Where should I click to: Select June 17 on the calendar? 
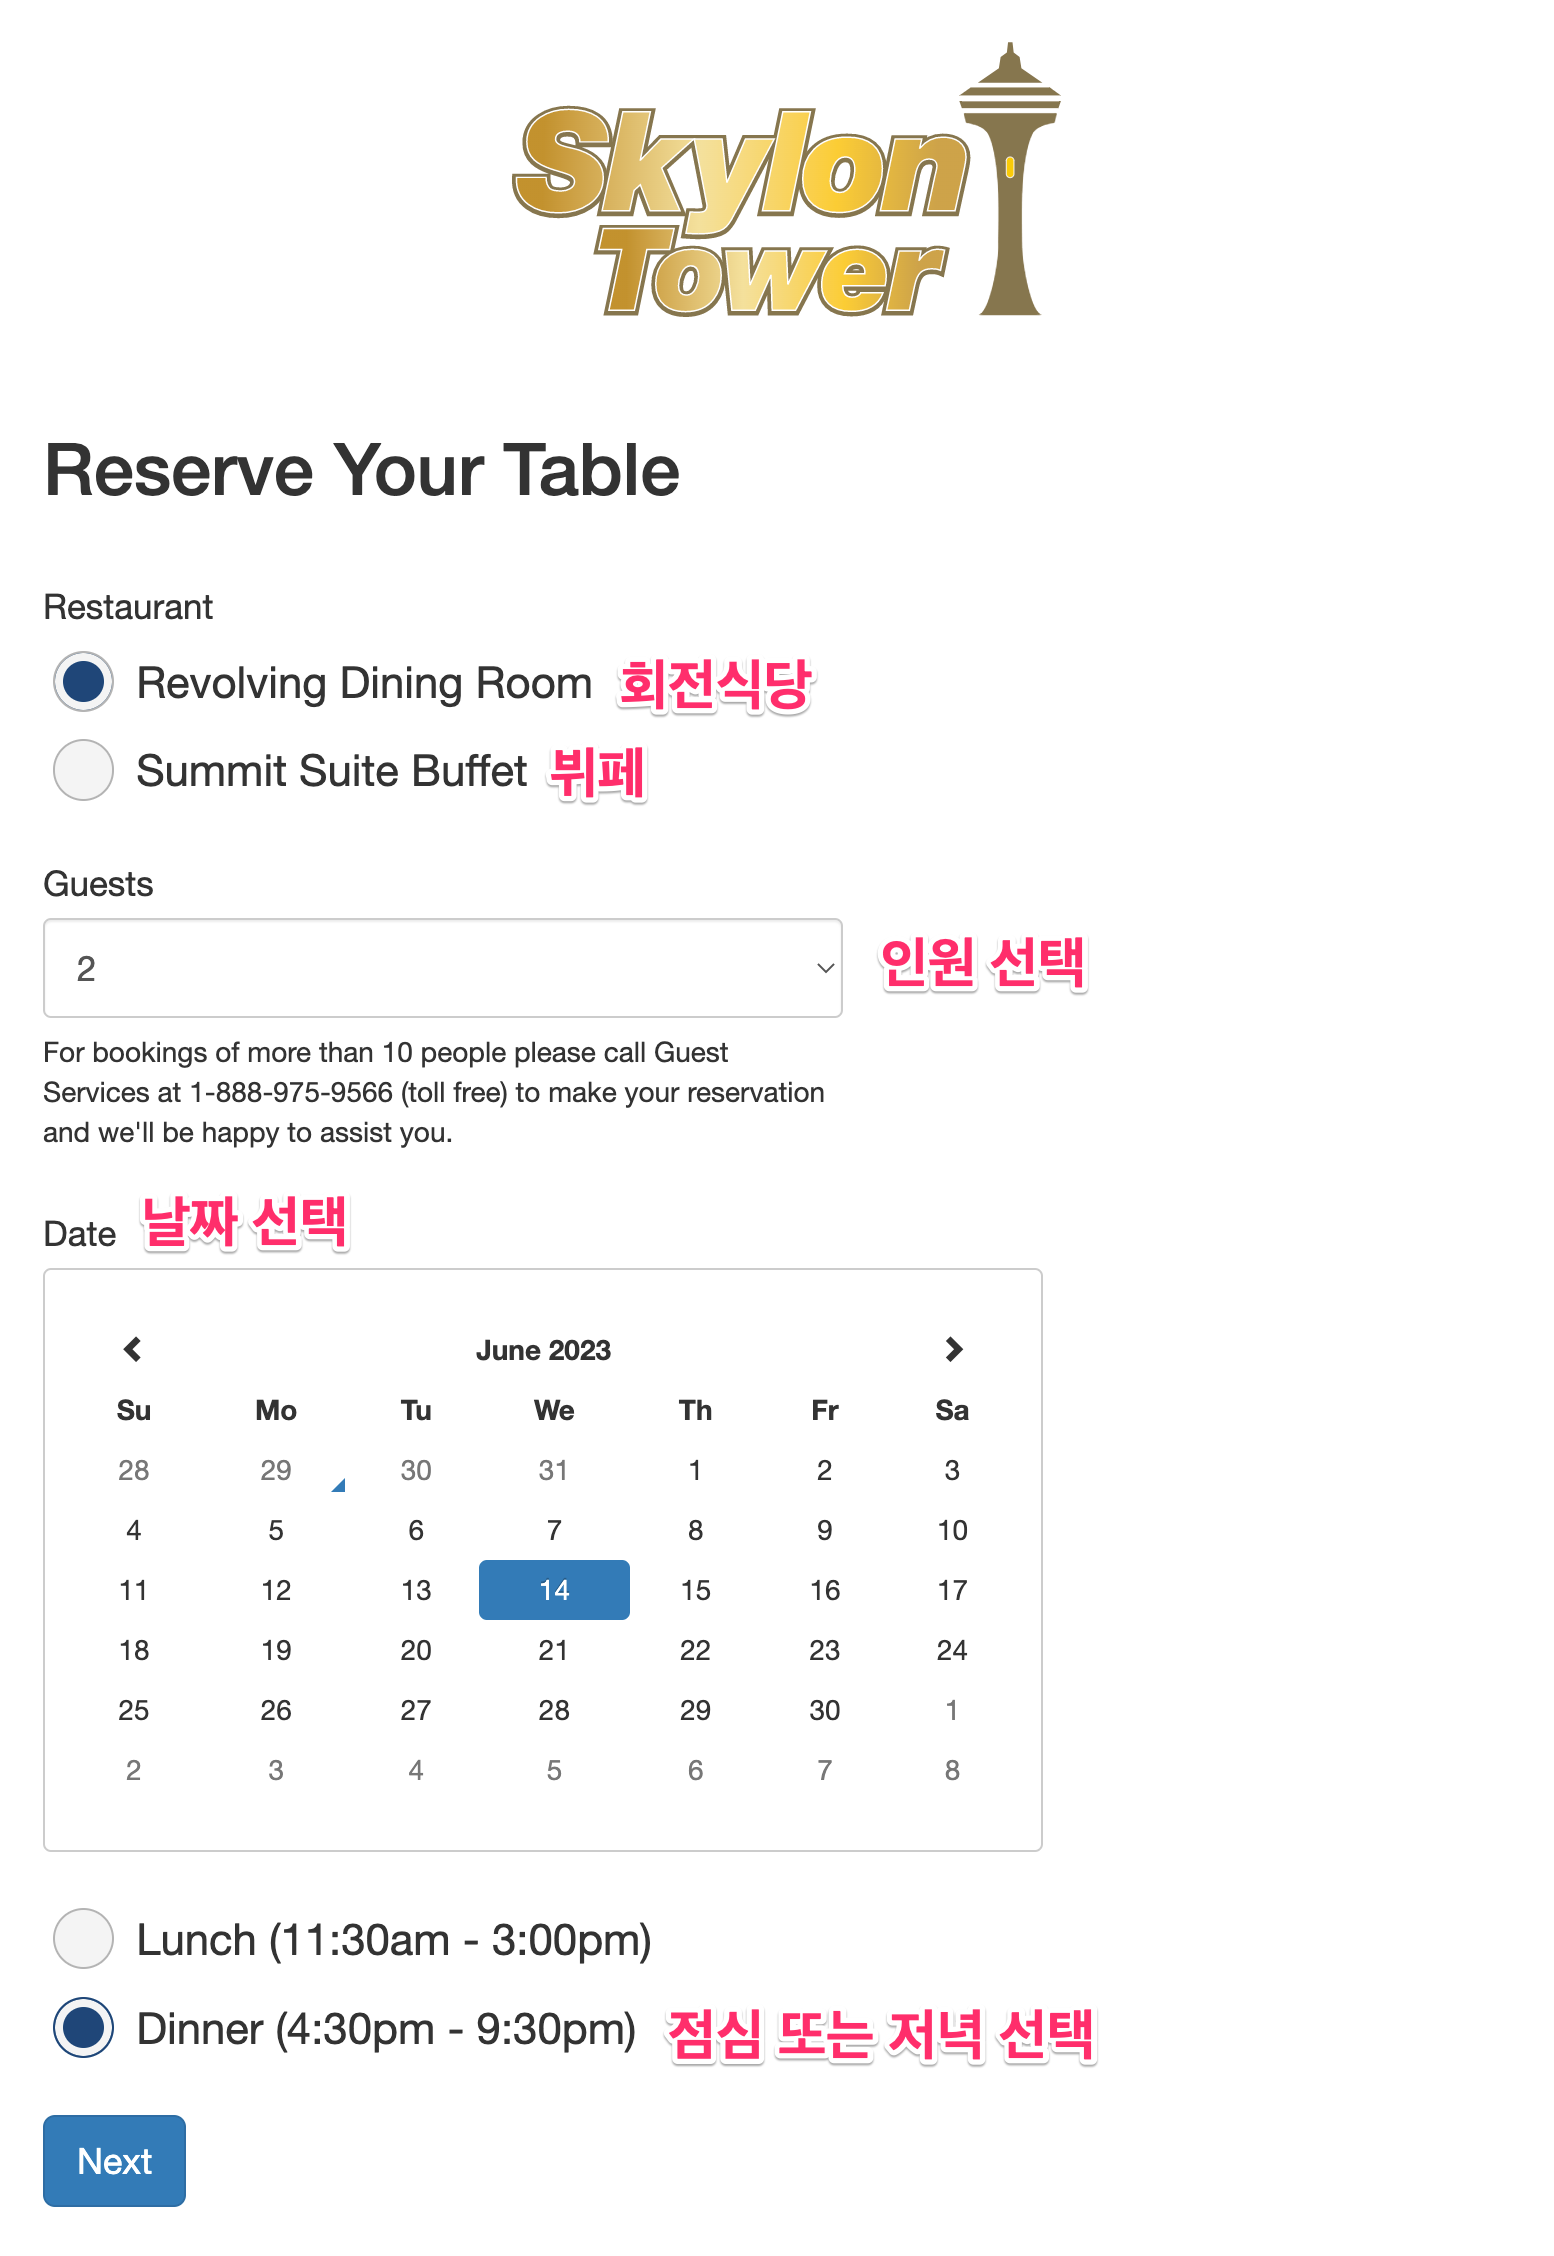(953, 1590)
